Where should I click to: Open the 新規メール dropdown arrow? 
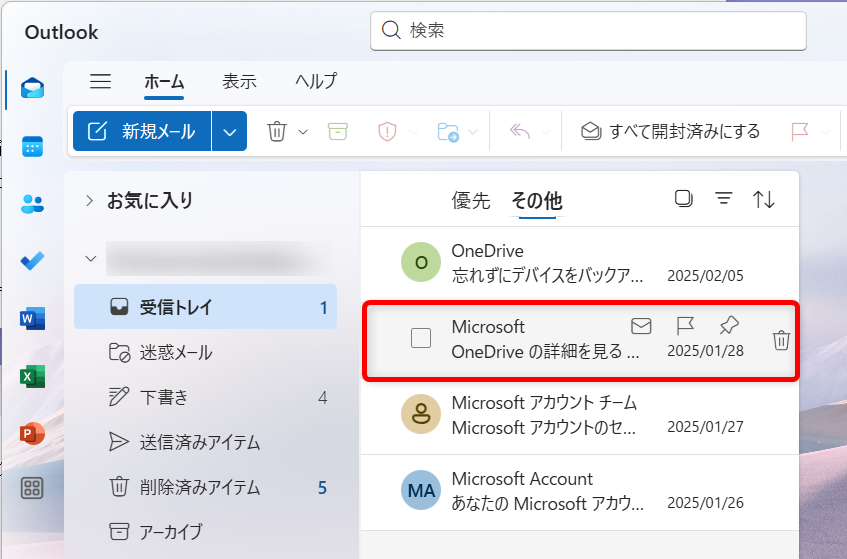point(230,131)
